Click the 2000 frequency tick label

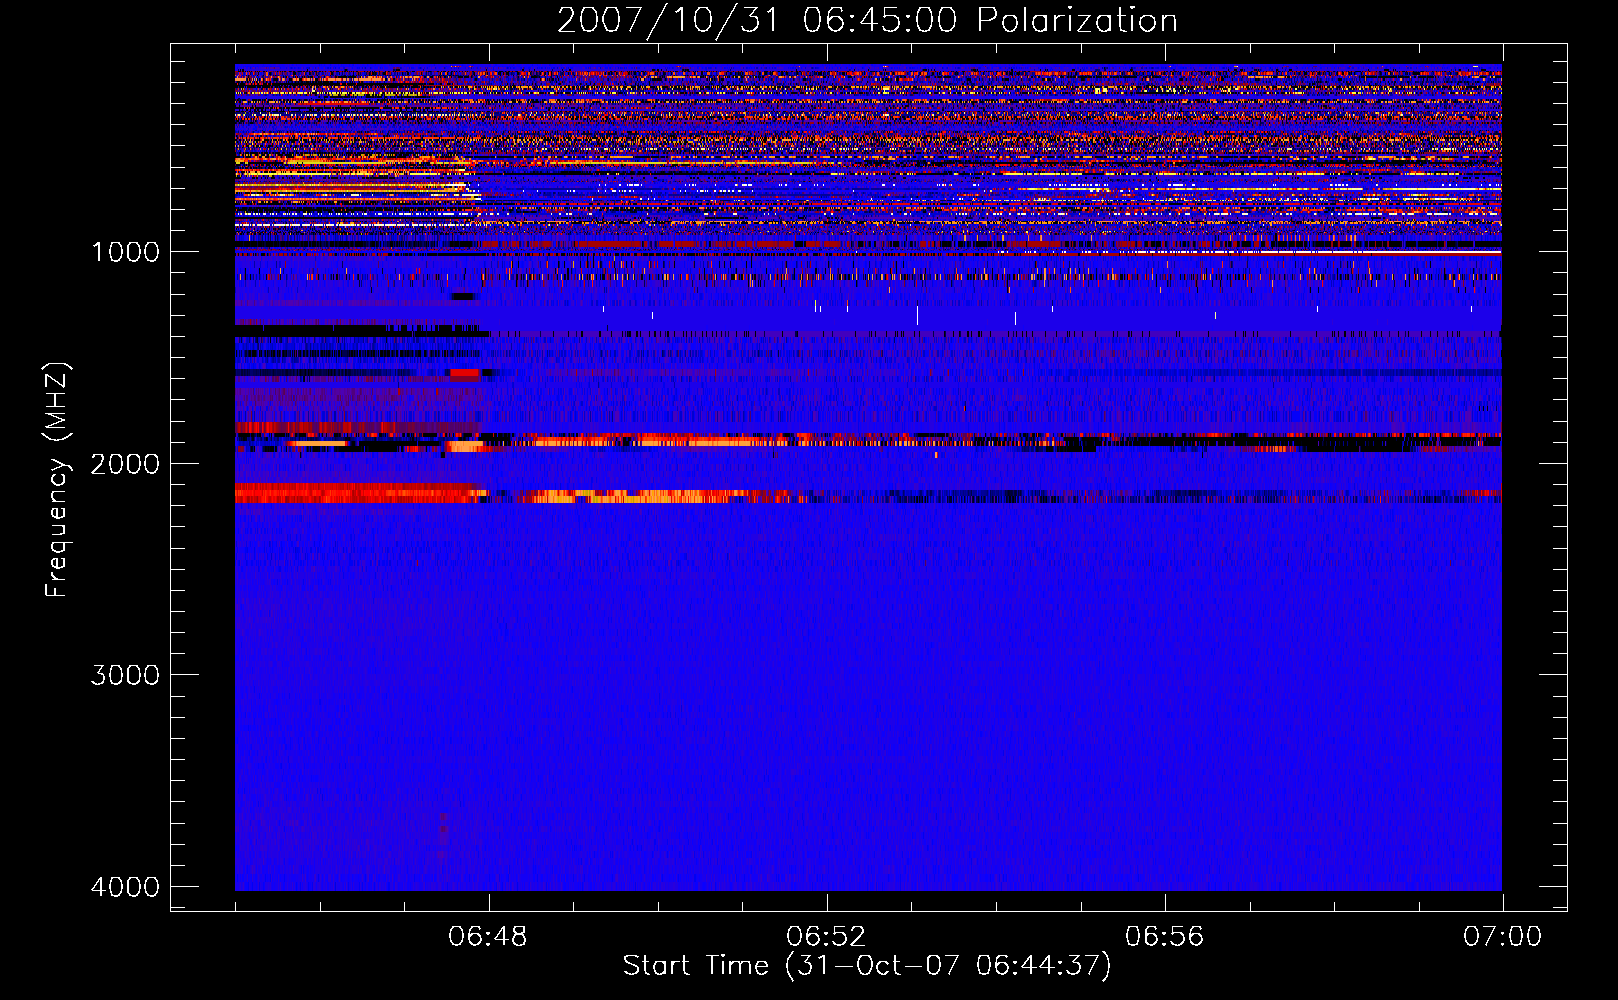click(x=125, y=464)
